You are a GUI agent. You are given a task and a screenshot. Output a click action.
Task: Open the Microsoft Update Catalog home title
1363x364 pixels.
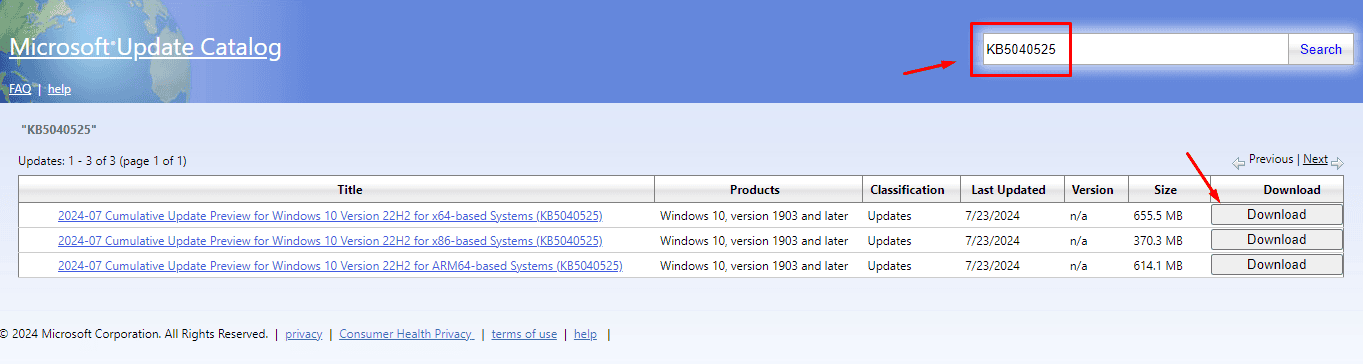pyautogui.click(x=145, y=47)
